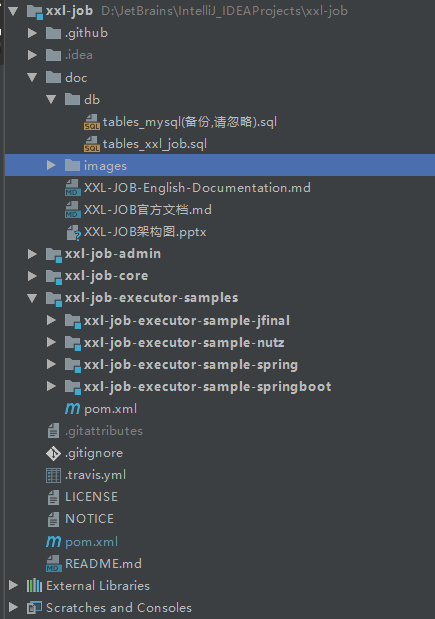Screen dimensions: 435x619
Task: Select the NOTICE file name
Action: tap(89, 519)
